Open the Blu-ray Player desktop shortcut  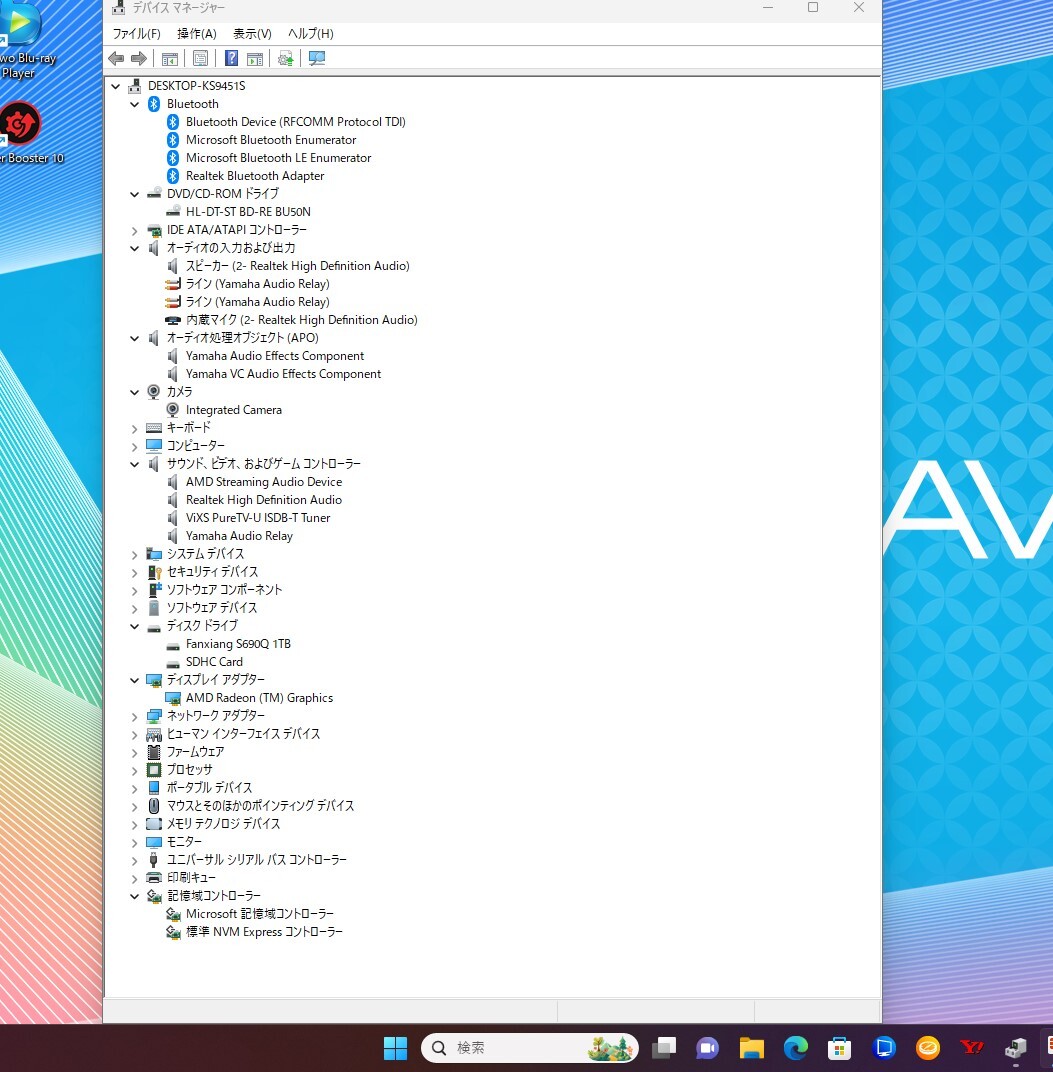(25, 41)
